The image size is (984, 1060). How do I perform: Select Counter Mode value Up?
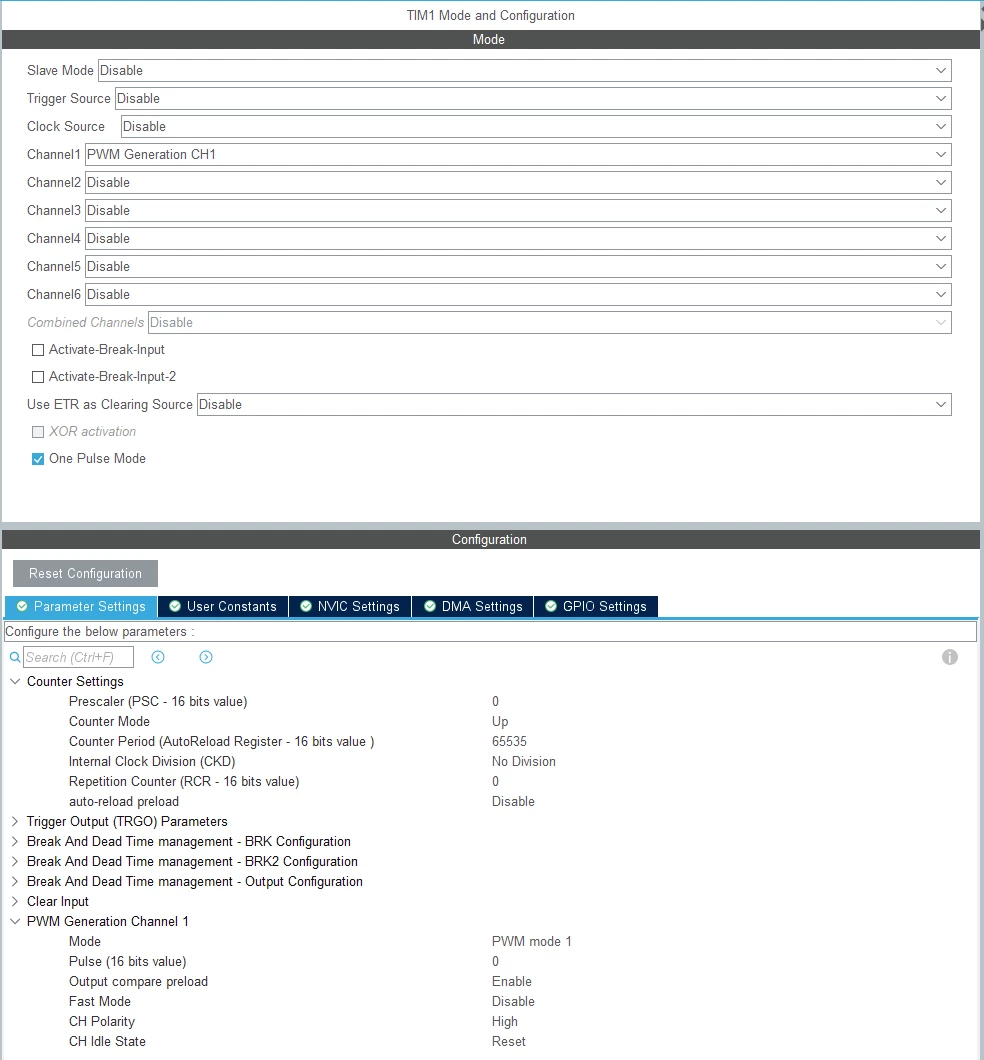(500, 722)
